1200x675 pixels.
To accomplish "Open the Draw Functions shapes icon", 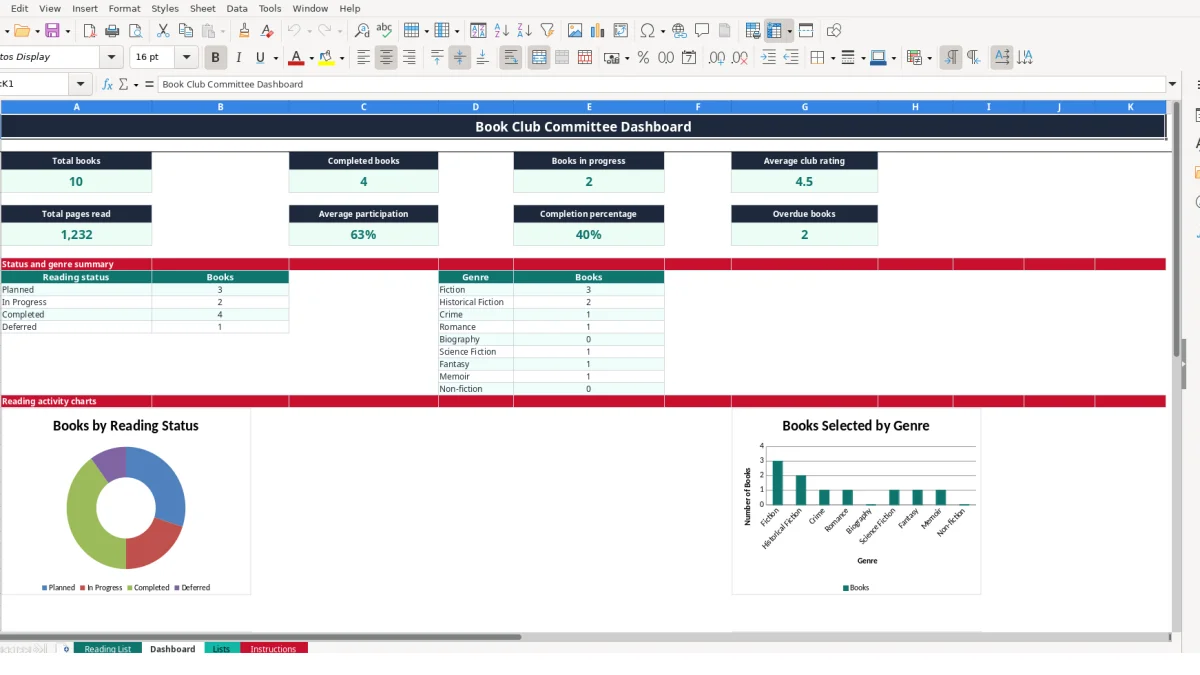I will (x=834, y=31).
